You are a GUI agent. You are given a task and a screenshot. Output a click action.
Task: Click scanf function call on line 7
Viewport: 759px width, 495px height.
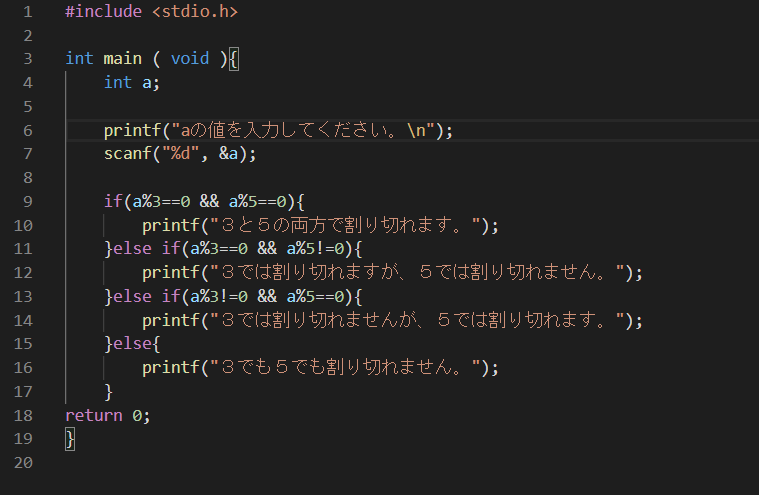pos(127,154)
